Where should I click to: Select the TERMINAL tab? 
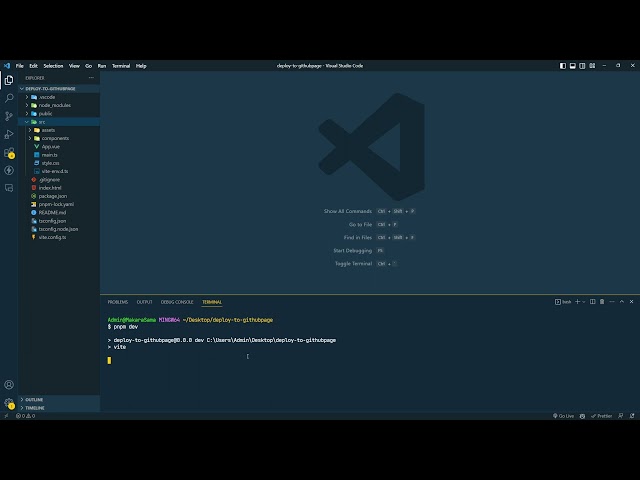click(212, 302)
